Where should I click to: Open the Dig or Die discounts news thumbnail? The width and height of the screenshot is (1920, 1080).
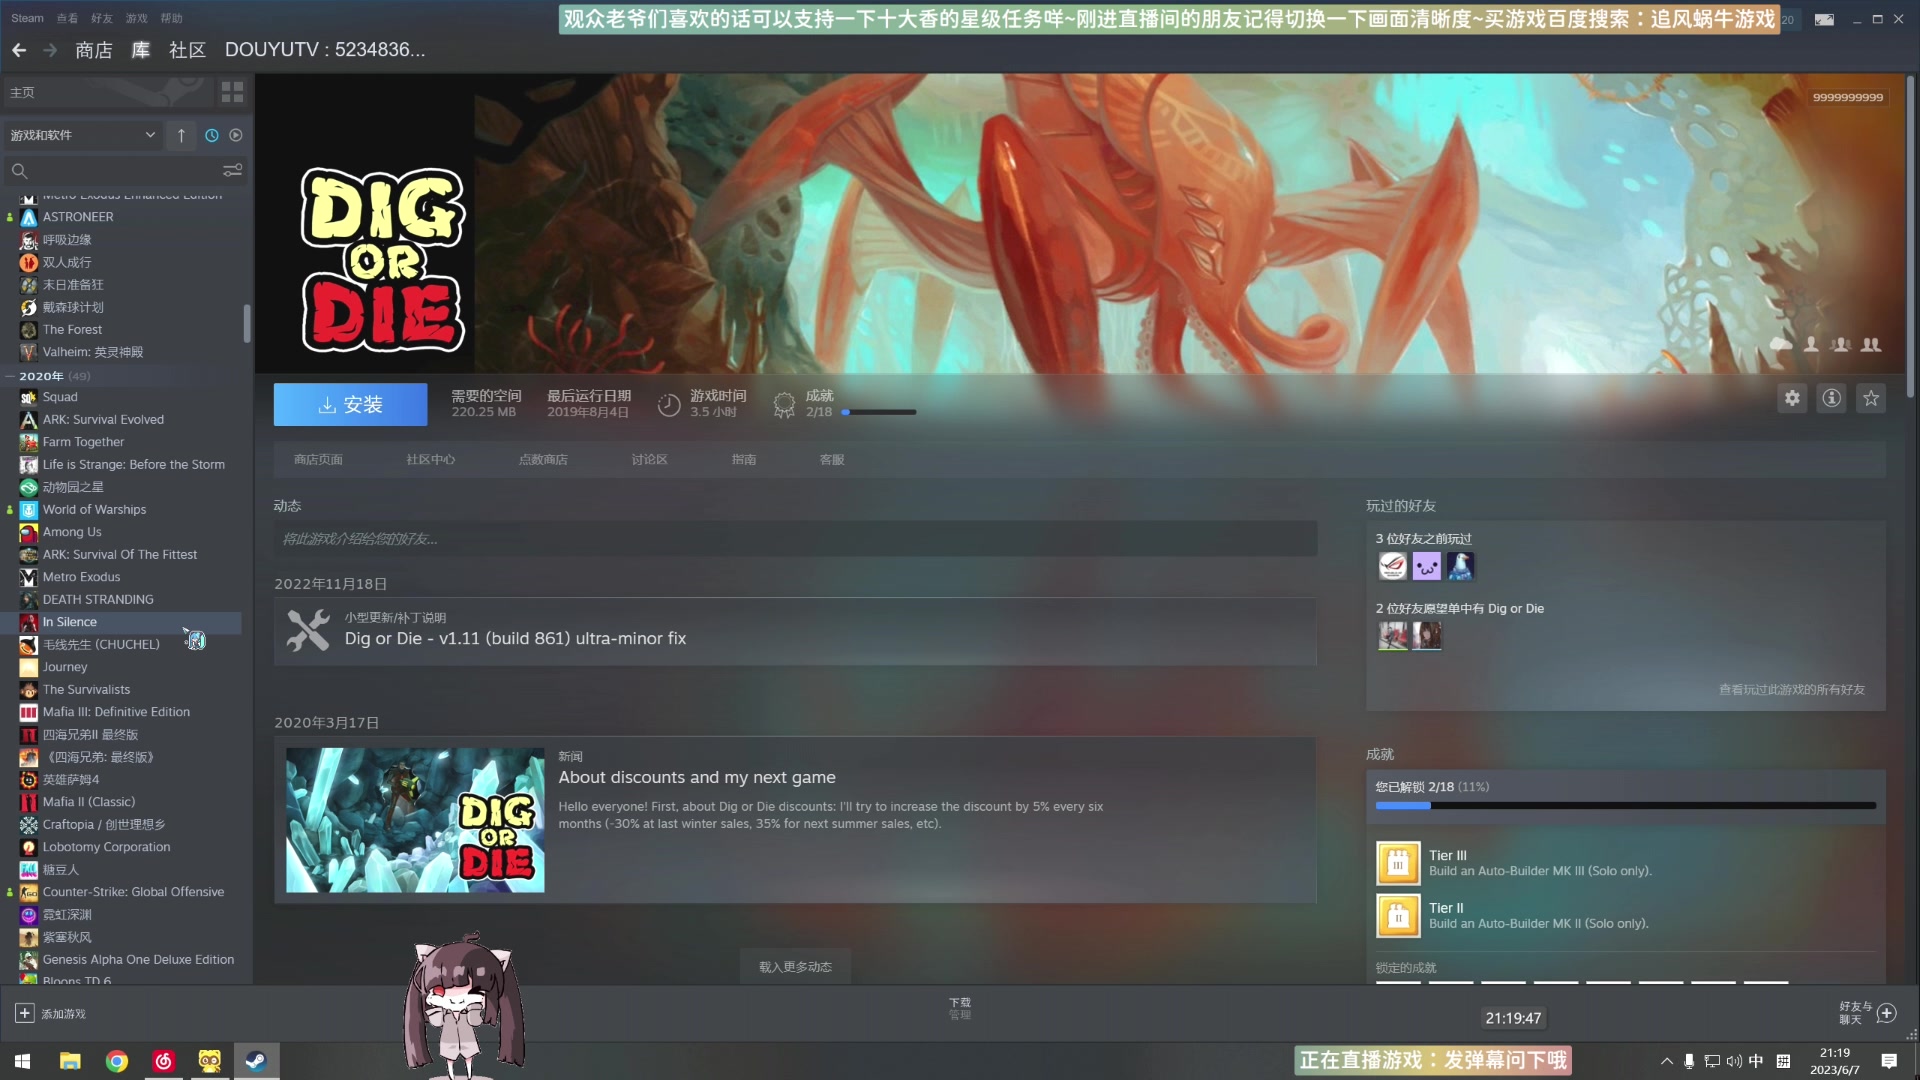tap(415, 820)
